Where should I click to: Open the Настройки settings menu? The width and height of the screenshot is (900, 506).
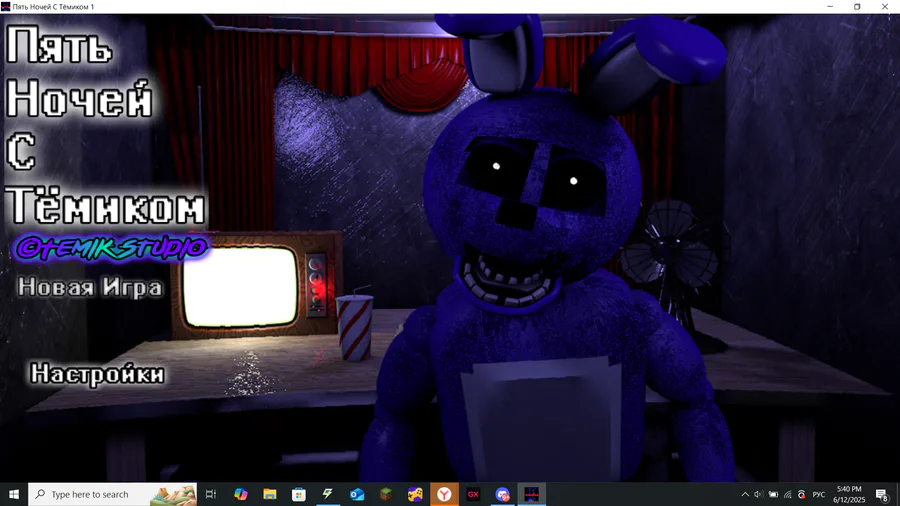tap(98, 373)
